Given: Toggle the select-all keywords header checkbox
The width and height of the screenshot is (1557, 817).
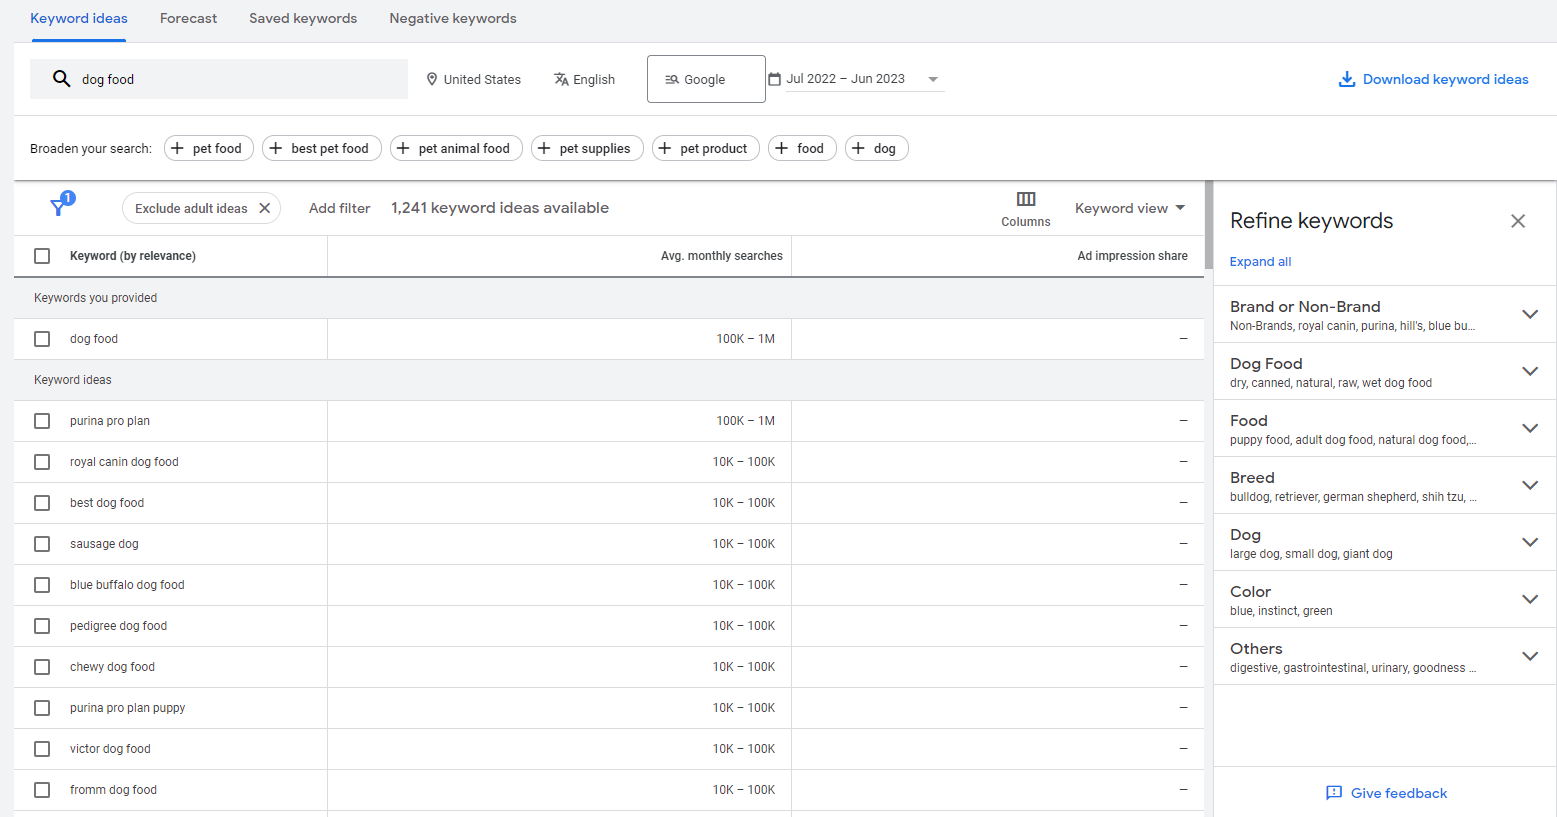Looking at the screenshot, I should coord(42,256).
